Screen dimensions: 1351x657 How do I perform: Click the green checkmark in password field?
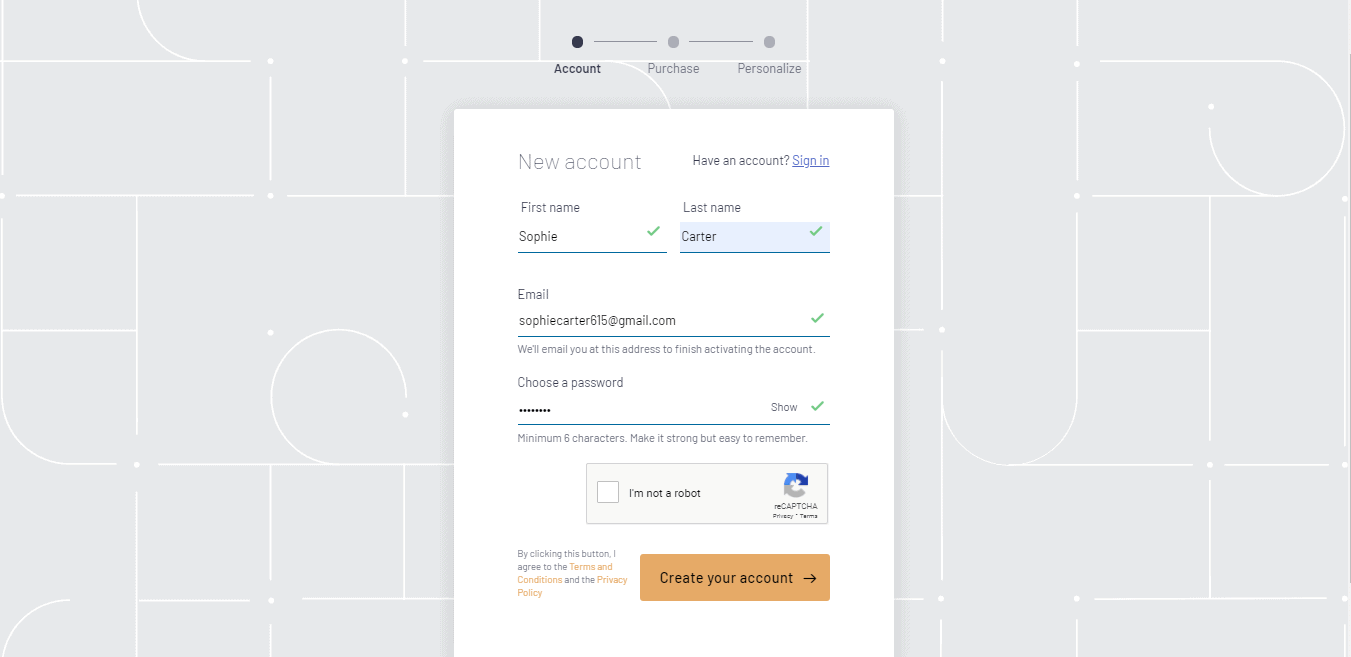pos(817,406)
